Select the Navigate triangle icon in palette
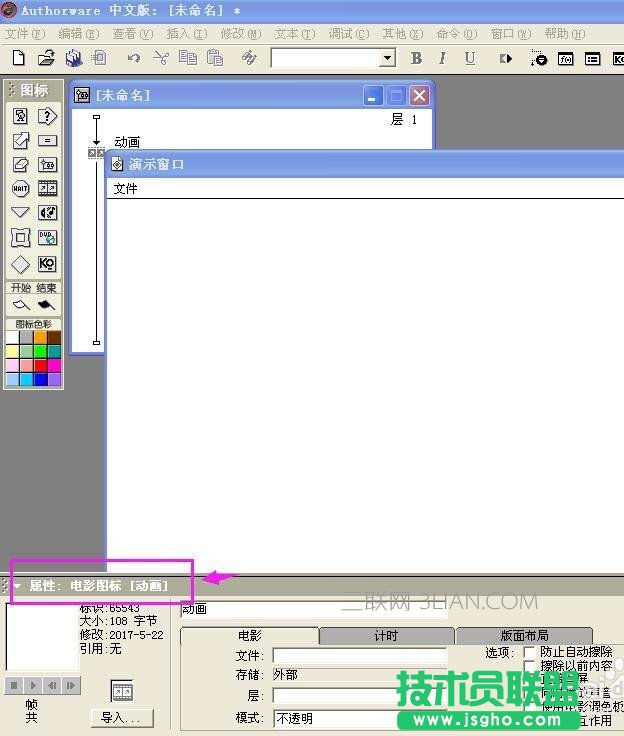Image resolution: width=624 pixels, height=736 pixels. 20,213
